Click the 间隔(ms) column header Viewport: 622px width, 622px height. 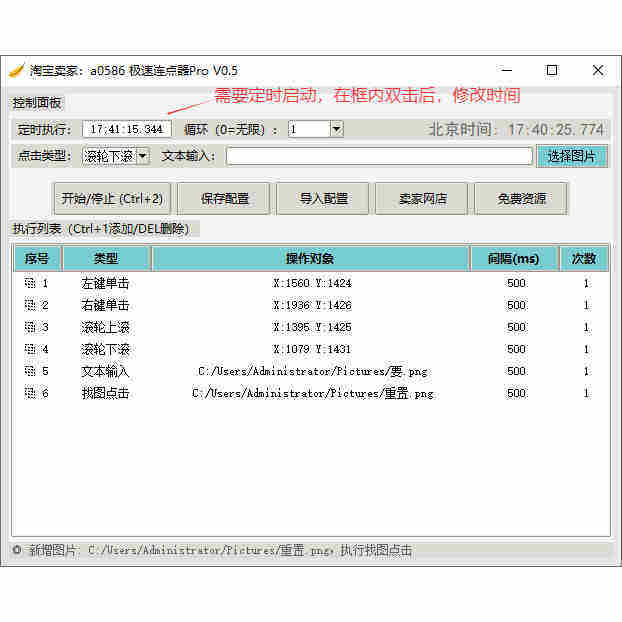click(514, 259)
